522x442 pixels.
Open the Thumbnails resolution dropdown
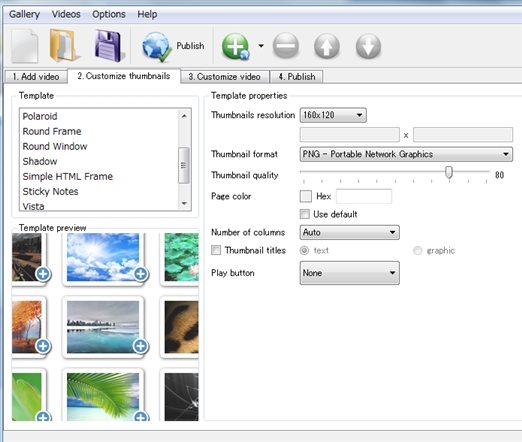coord(333,115)
